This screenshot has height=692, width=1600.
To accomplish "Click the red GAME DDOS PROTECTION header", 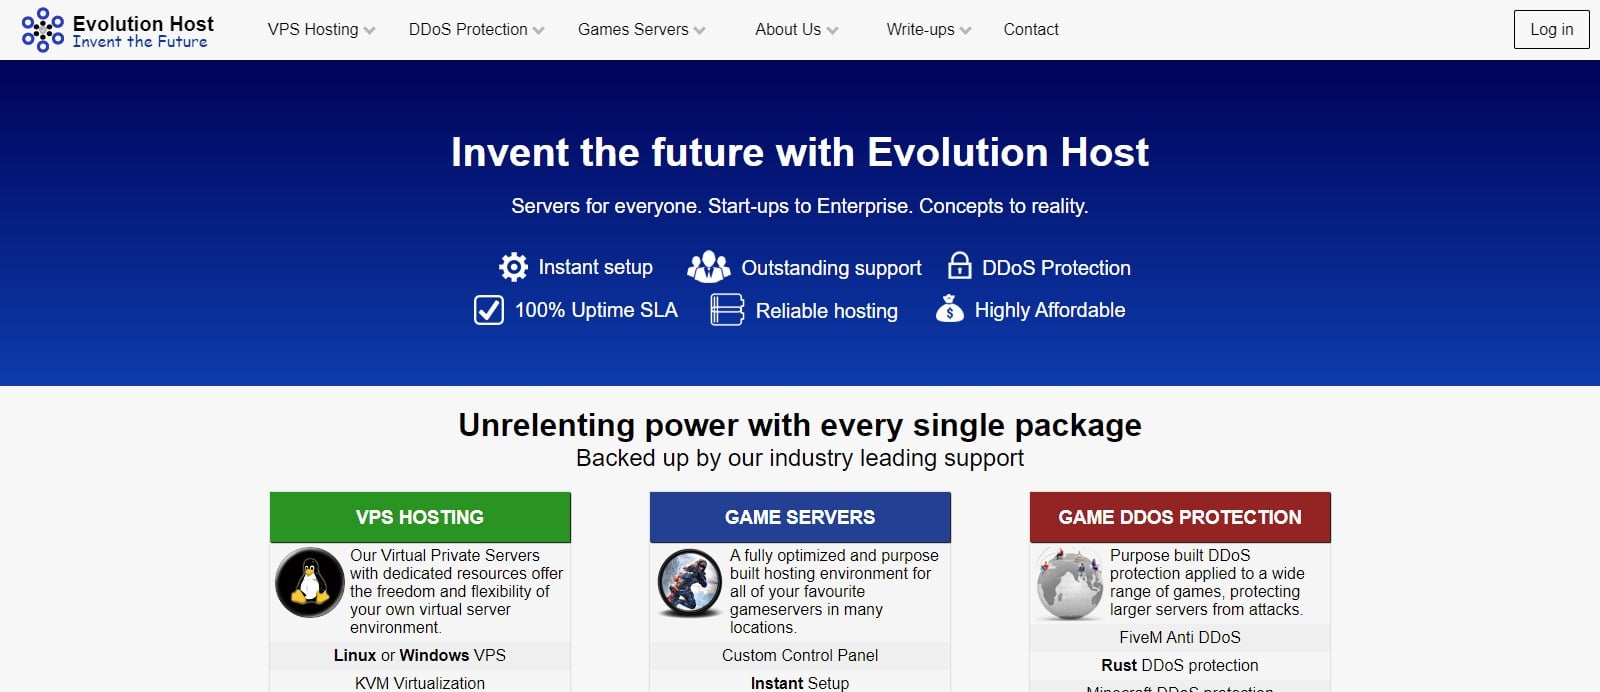I will tap(1180, 517).
